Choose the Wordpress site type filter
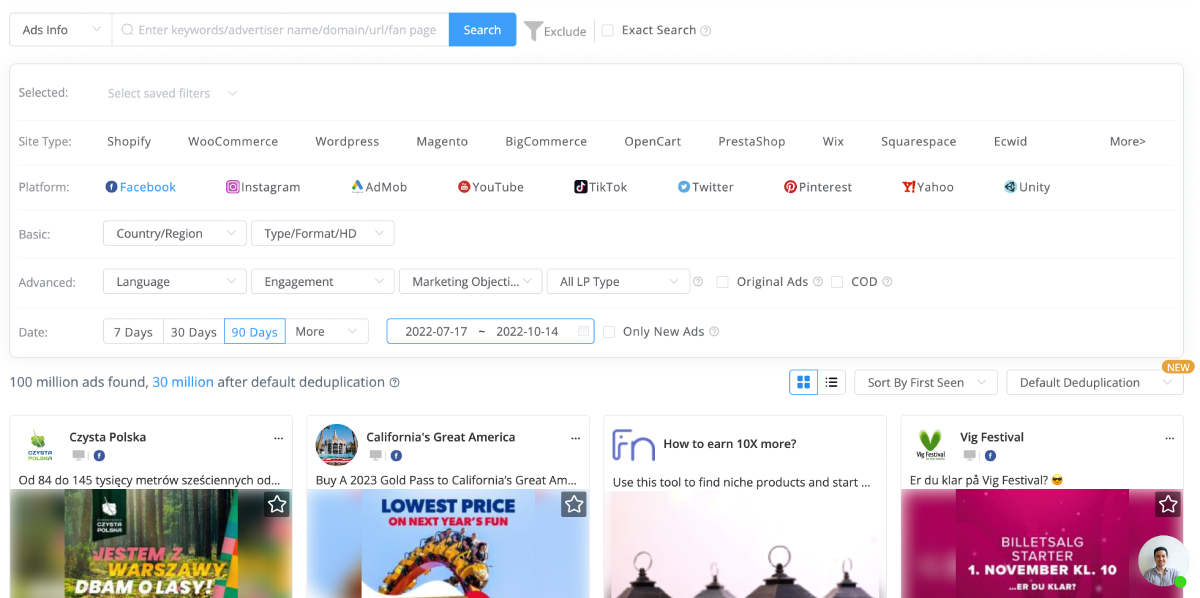The width and height of the screenshot is (1200, 598). (x=347, y=141)
